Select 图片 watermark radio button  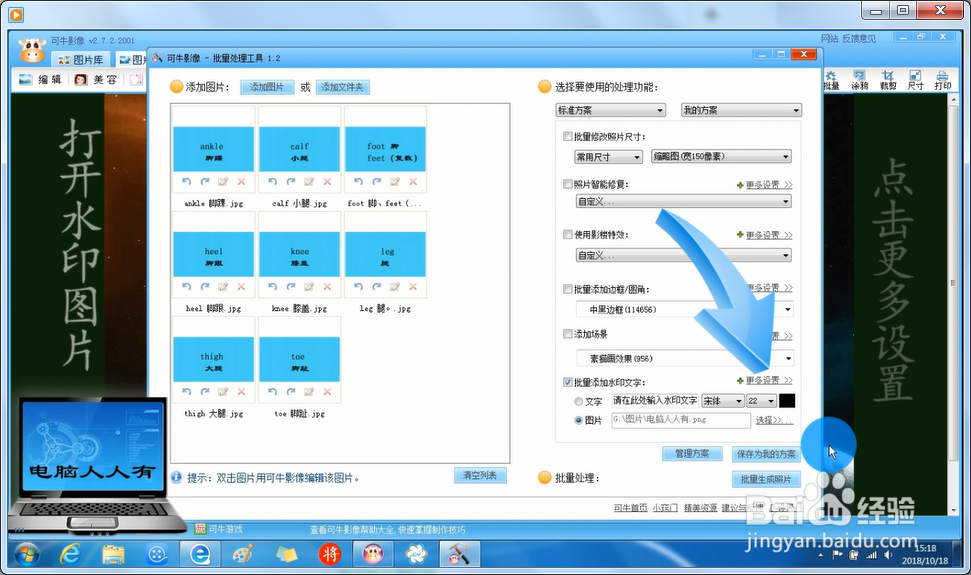click(578, 420)
